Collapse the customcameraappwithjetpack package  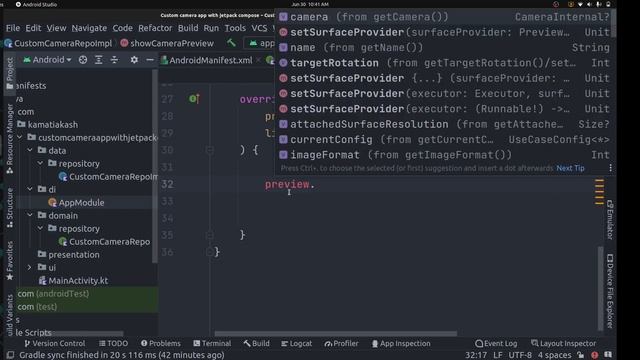(20, 138)
